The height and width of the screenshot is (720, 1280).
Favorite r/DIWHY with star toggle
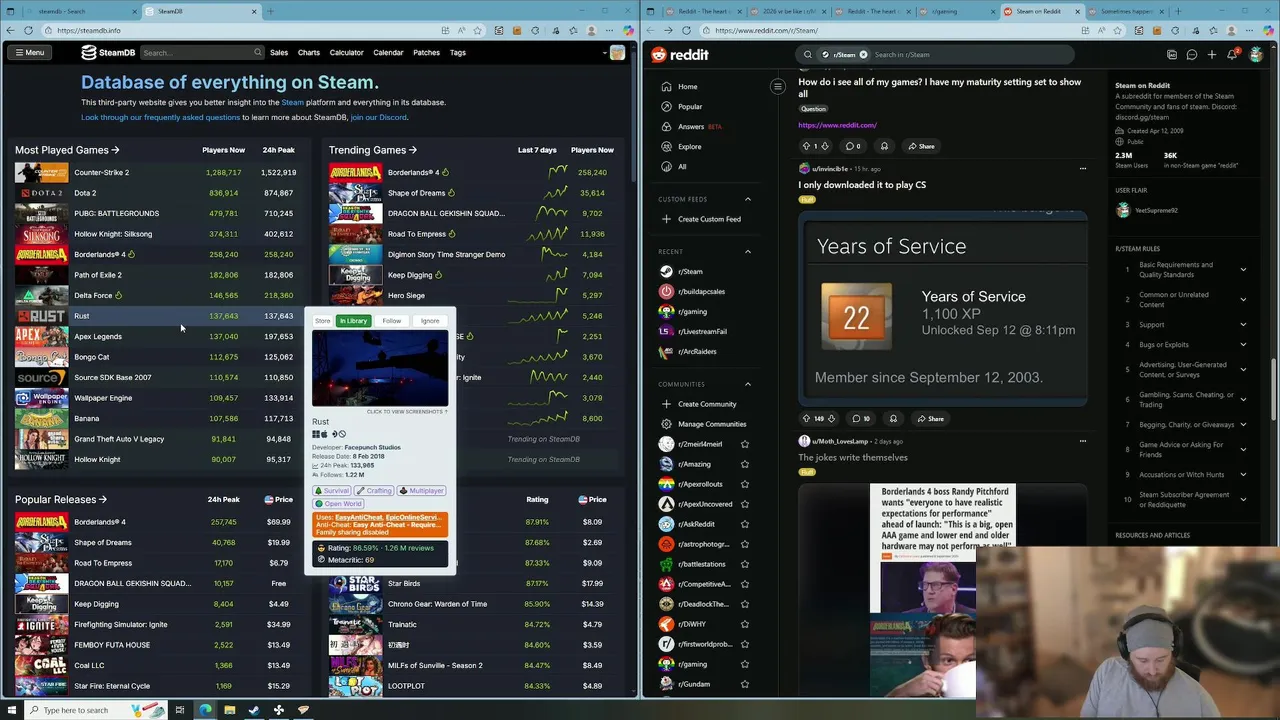[x=744, y=624]
